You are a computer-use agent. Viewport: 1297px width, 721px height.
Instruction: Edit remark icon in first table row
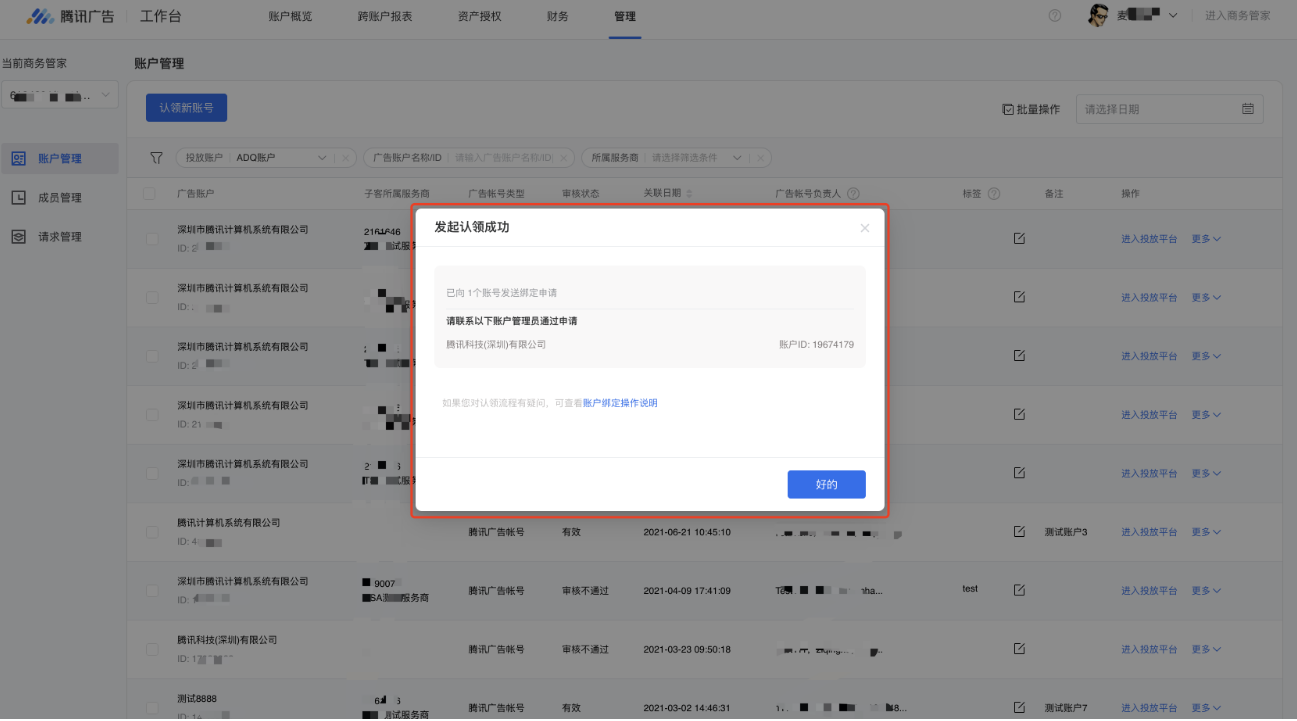coord(1019,239)
